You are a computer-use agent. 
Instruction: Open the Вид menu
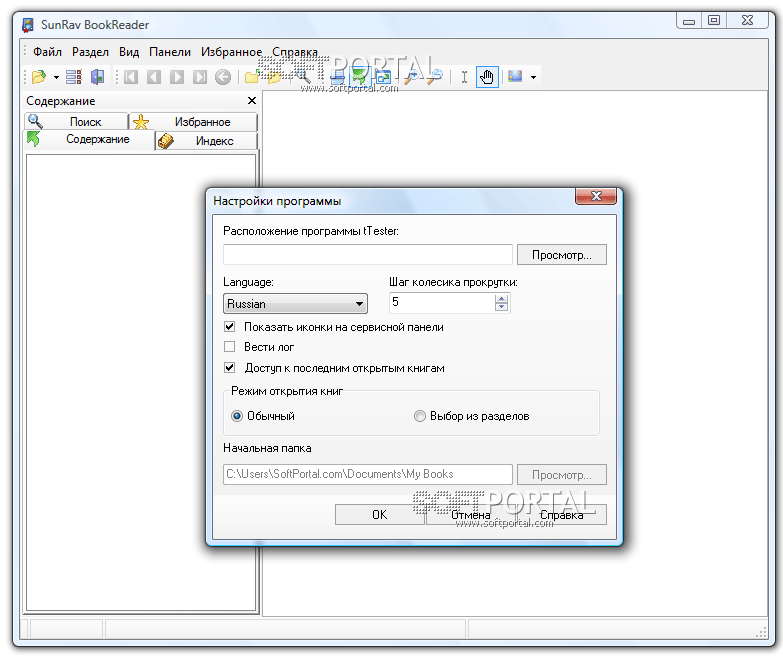tap(129, 52)
